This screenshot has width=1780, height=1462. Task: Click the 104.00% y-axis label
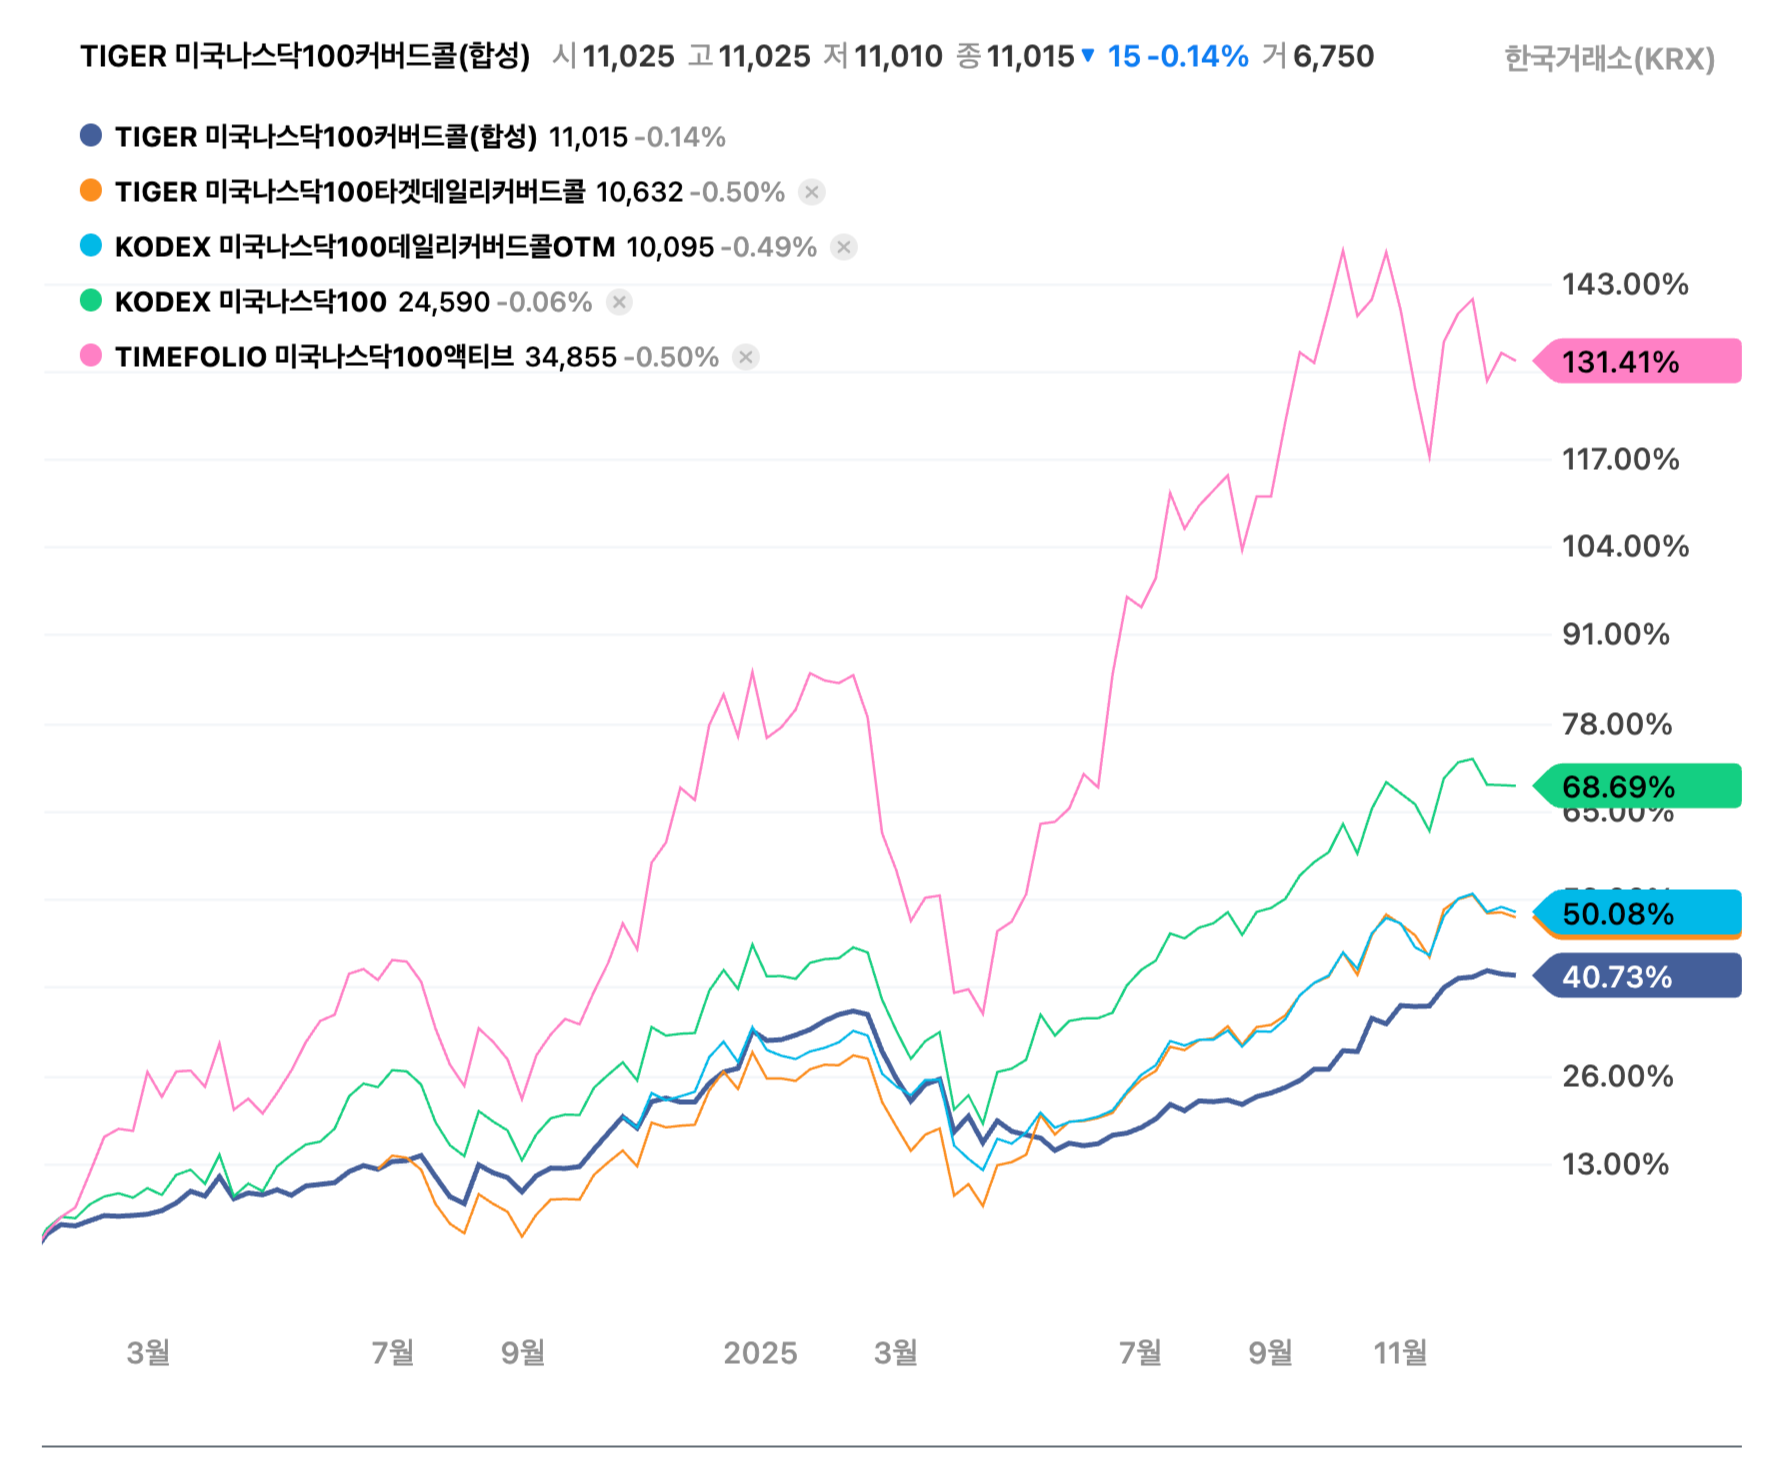(1626, 546)
